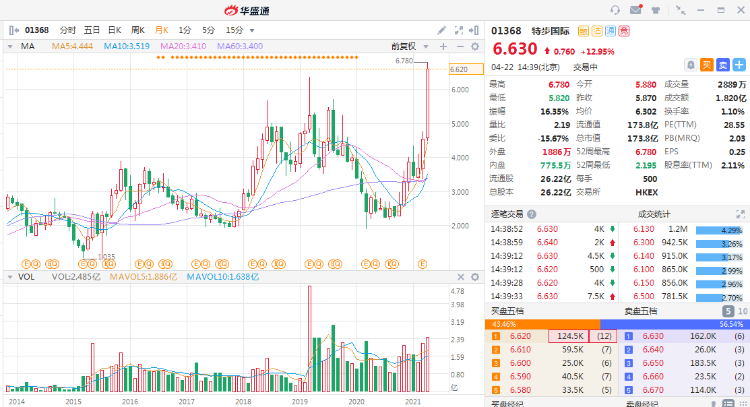Set price alert with bell icon
Image resolution: width=750 pixels, height=407 pixels.
(x=691, y=65)
